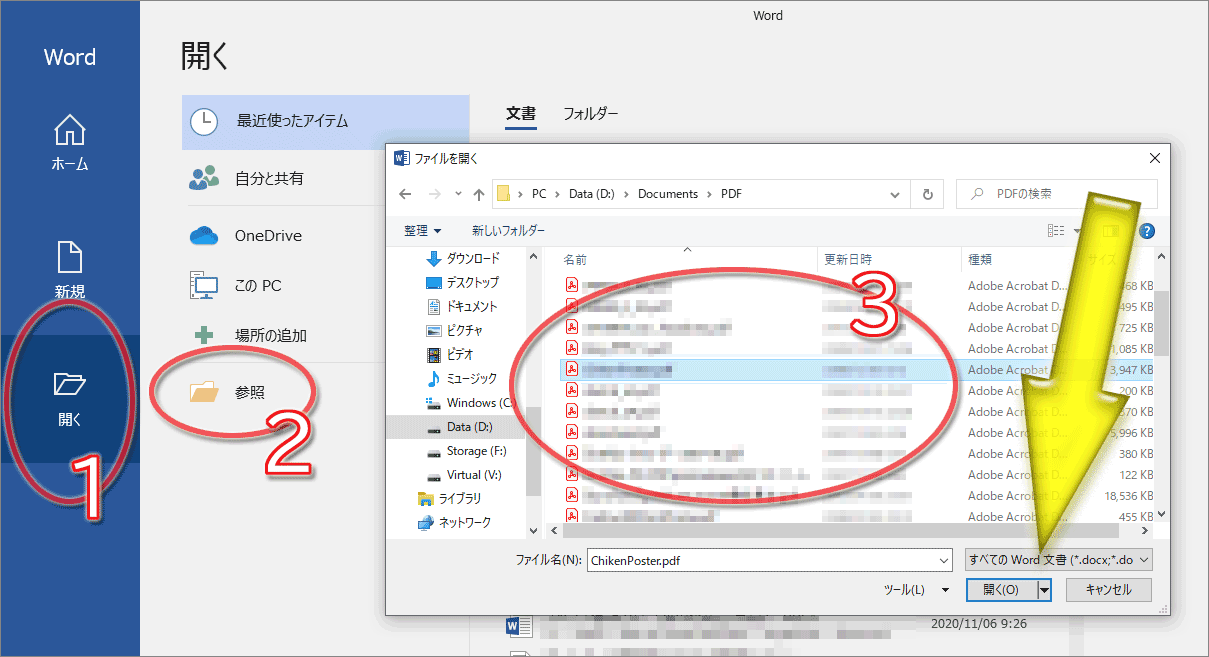Select the file sized 18,536 KB

(x=856, y=496)
